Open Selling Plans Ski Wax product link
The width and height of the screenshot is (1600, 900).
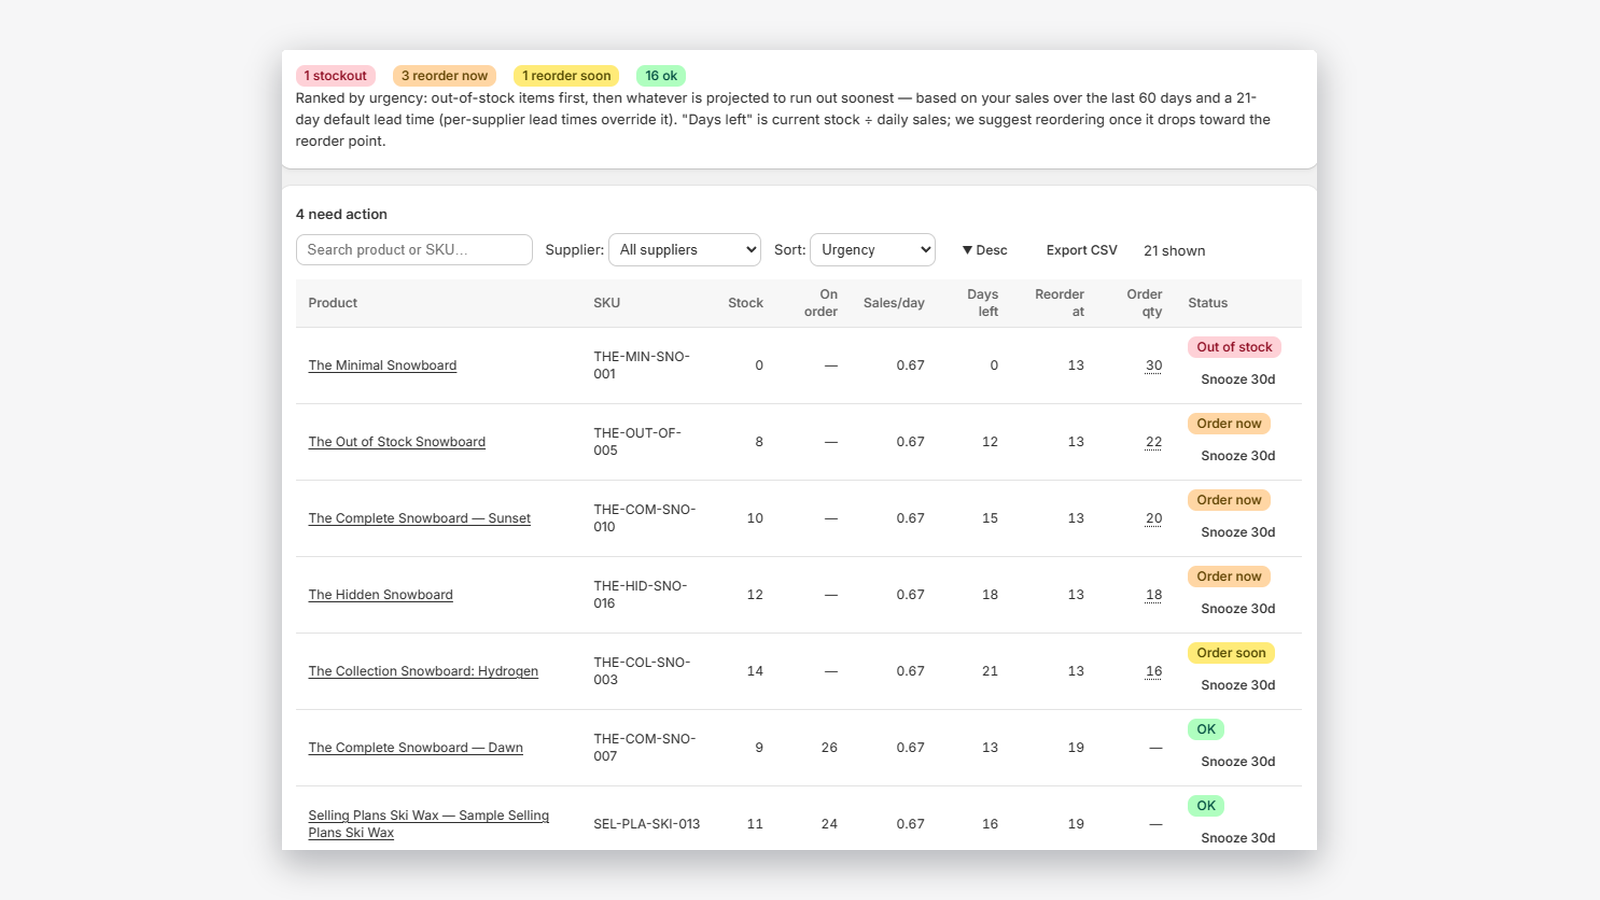[428, 824]
